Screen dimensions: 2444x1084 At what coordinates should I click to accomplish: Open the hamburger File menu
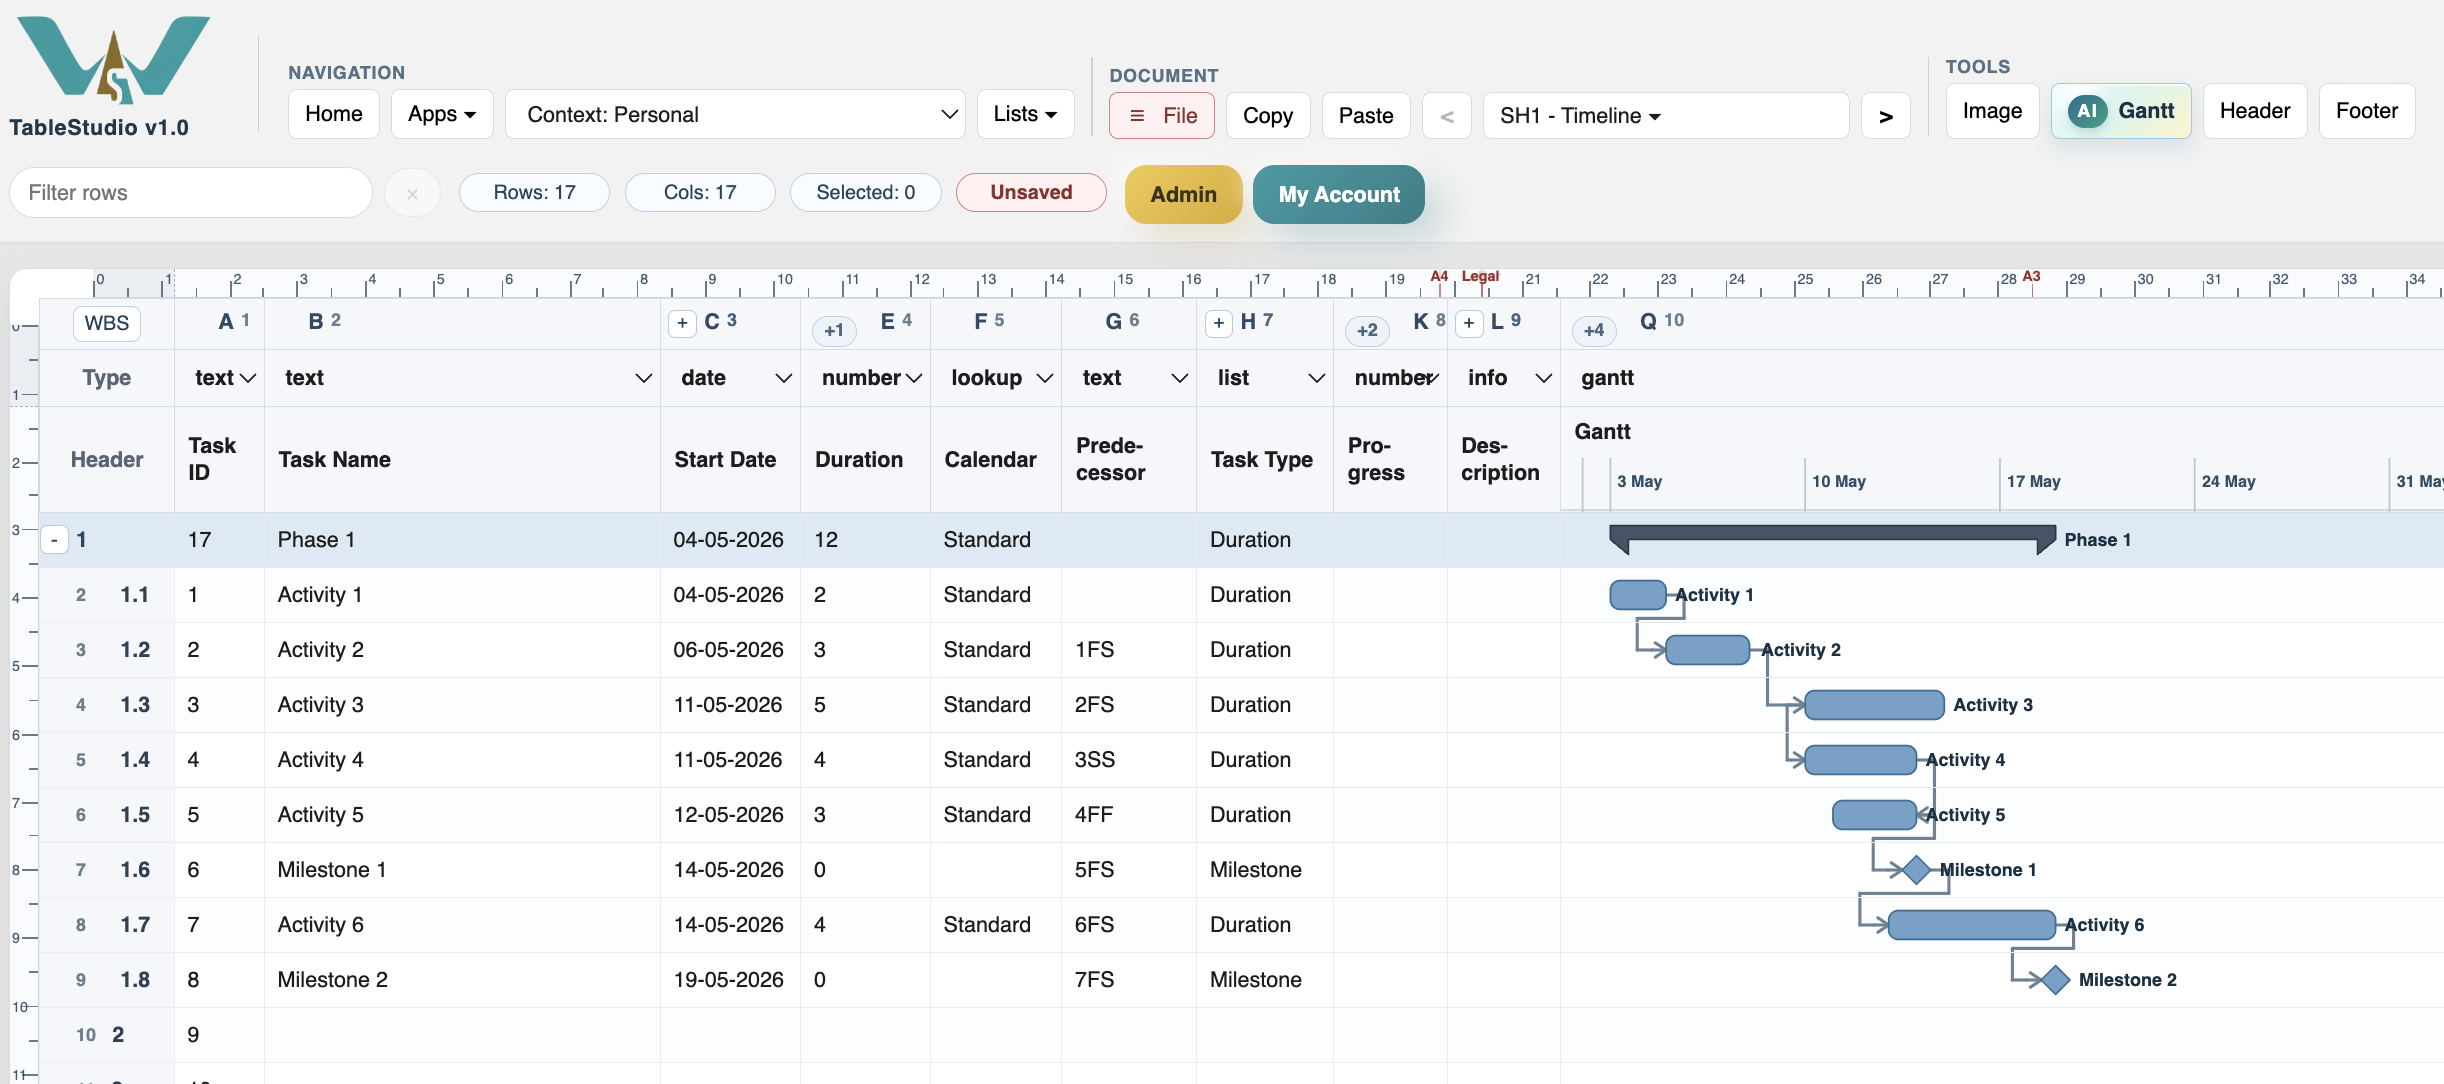(1161, 116)
